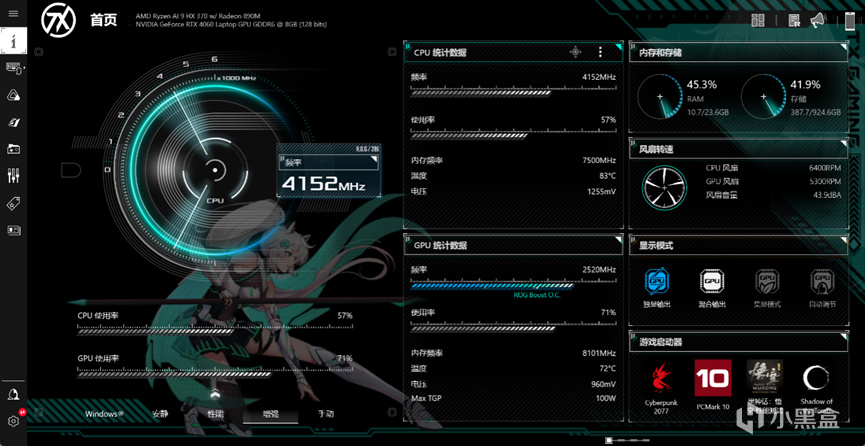The image size is (865, 446).
Task: Launch PCMark 10 from the game launcher
Action: pos(713,384)
